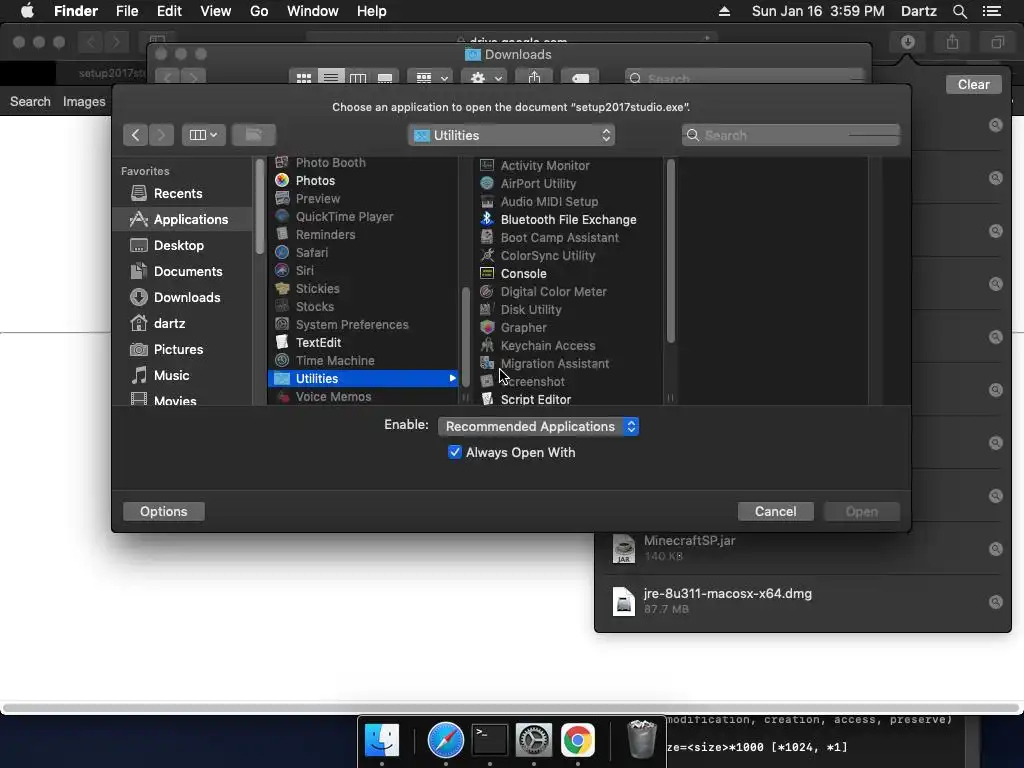Viewport: 1024px width, 768px height.
Task: Select Bluetooth File Exchange in Utilities list
Action: [568, 219]
